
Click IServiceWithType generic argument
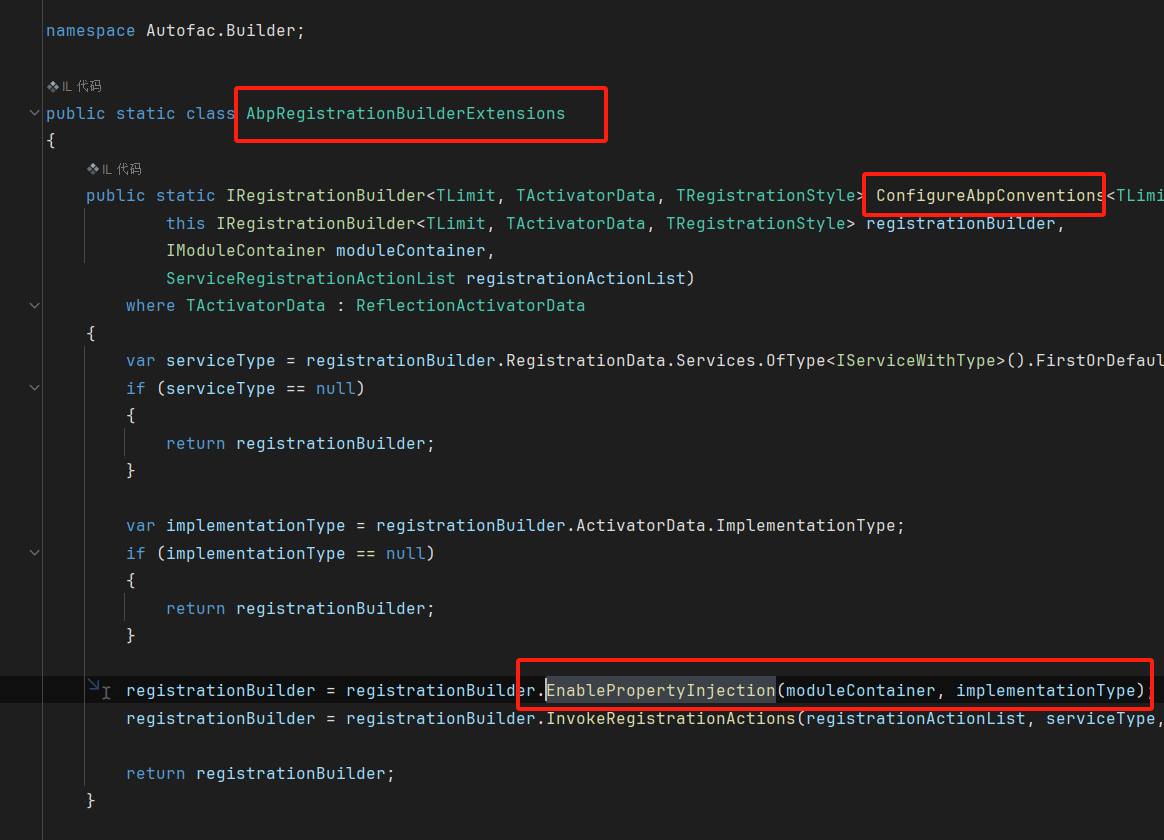(916, 361)
